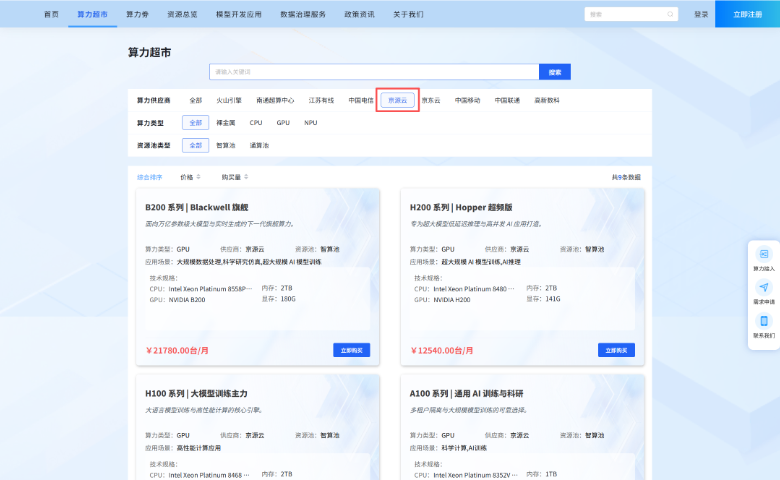780x480 pixels.
Task: Click the NVIDIA H200 GPU spec
Action: pos(451,299)
